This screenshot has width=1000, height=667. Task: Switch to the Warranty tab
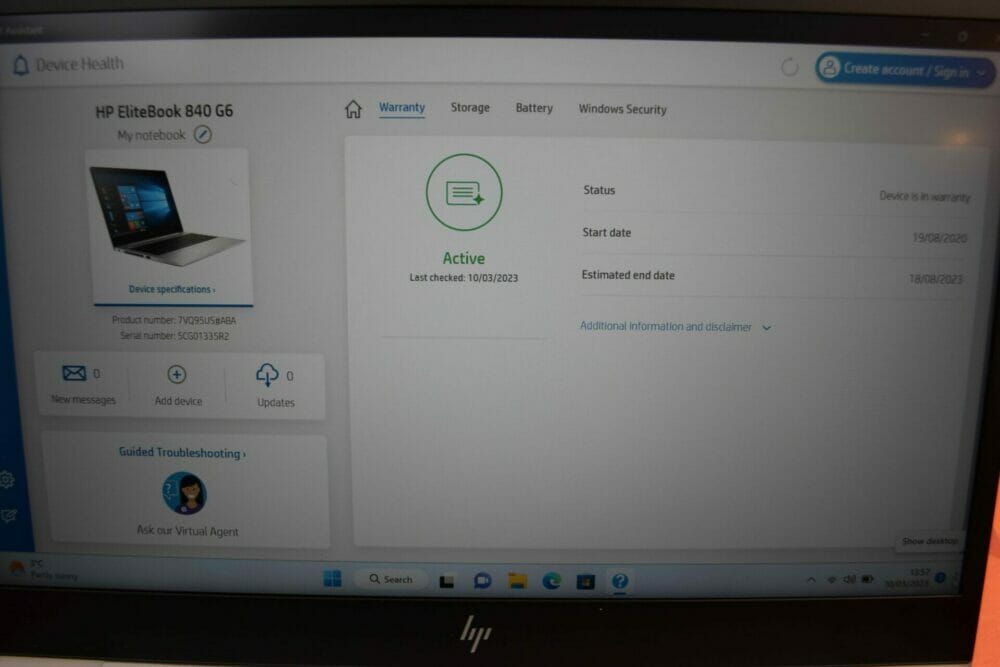pyautogui.click(x=402, y=108)
